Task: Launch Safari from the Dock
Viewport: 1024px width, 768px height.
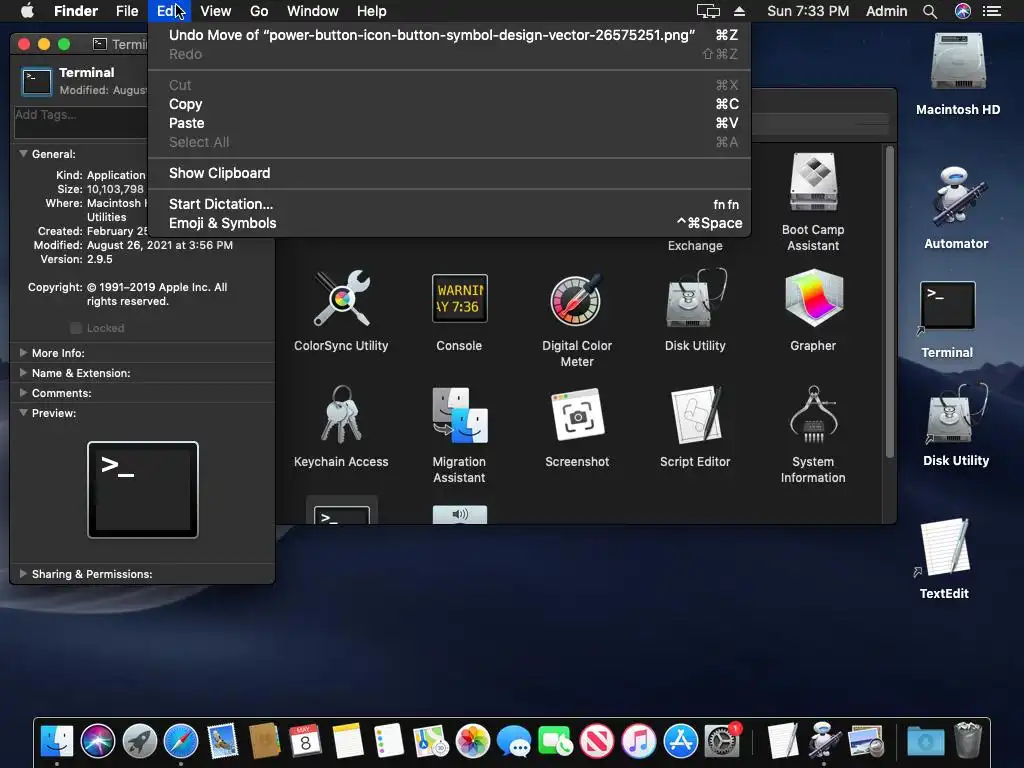Action: tap(181, 741)
